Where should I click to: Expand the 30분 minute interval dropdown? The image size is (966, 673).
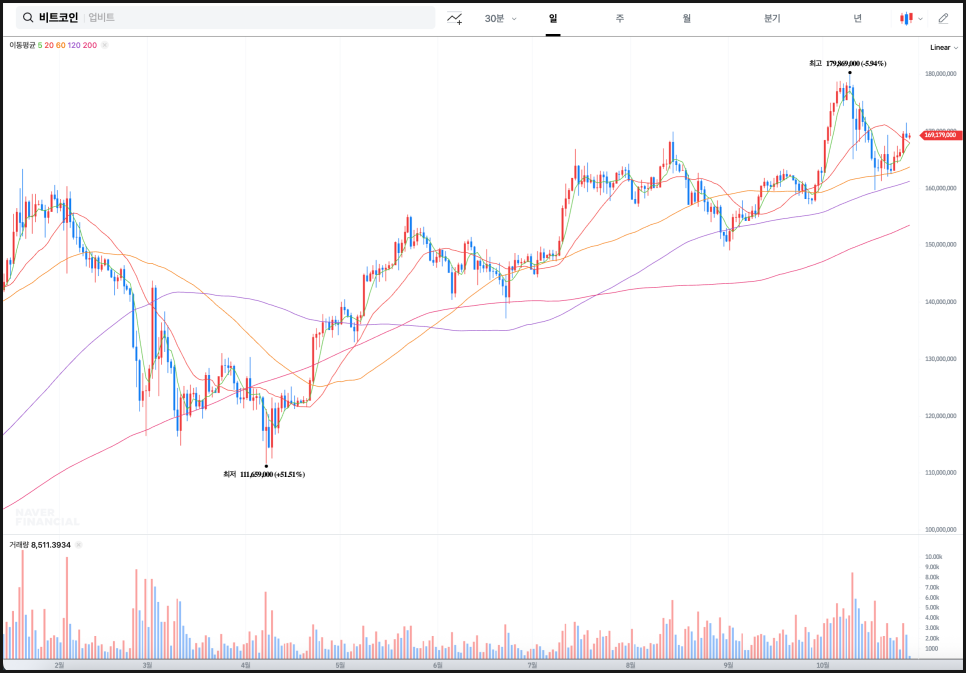coord(500,18)
